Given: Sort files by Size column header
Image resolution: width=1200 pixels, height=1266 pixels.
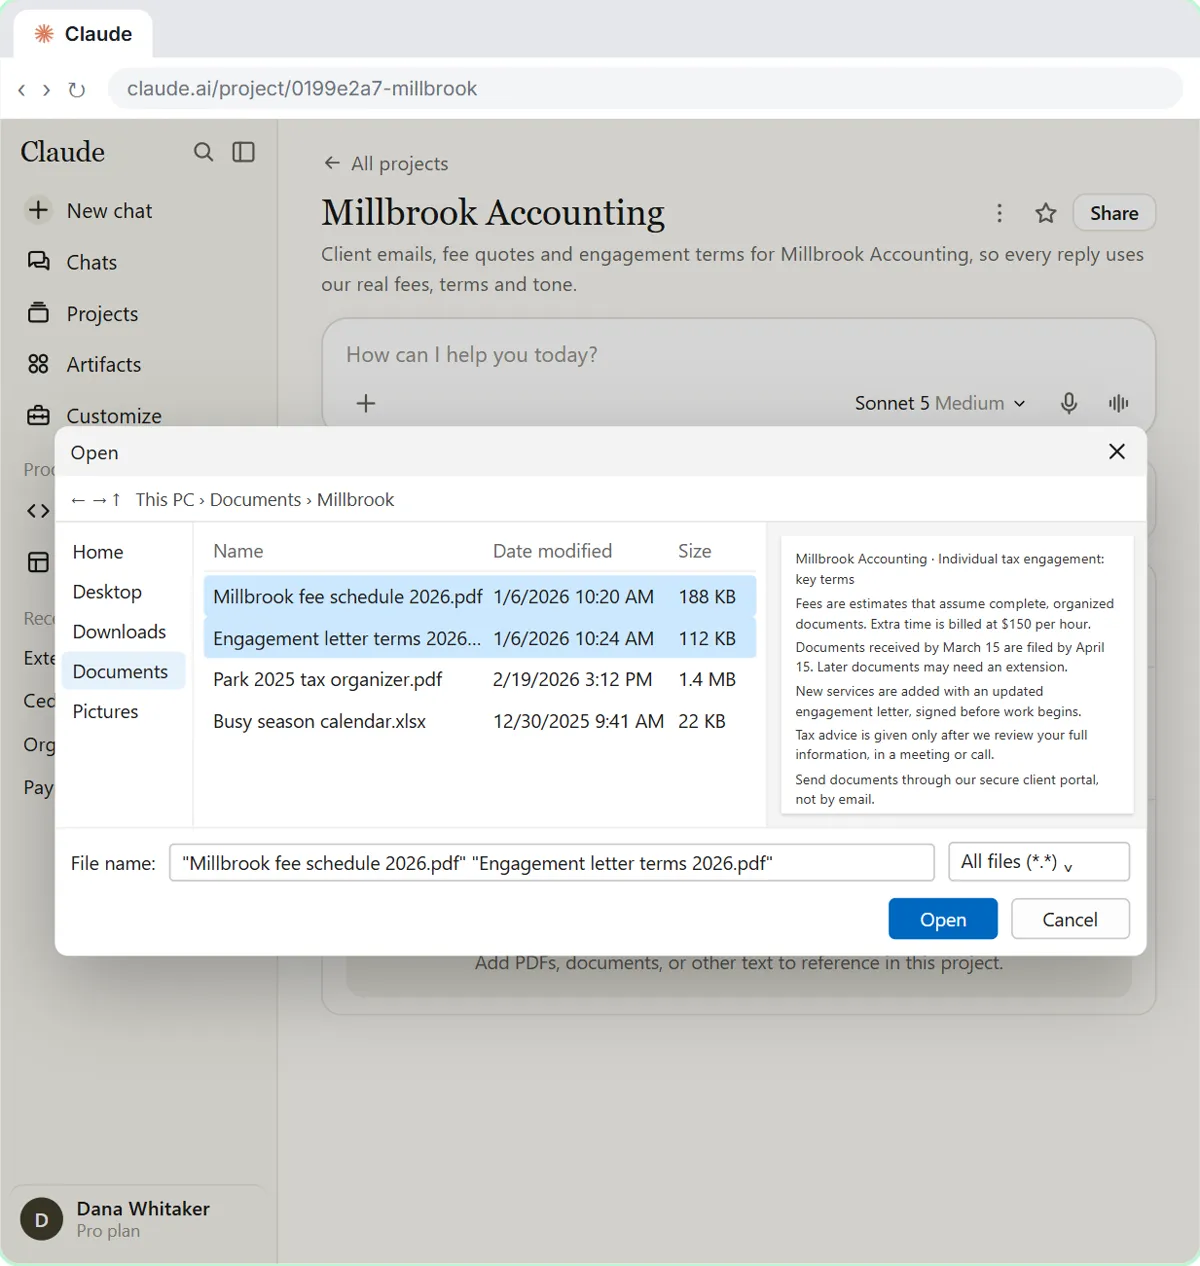Looking at the screenshot, I should tap(695, 551).
